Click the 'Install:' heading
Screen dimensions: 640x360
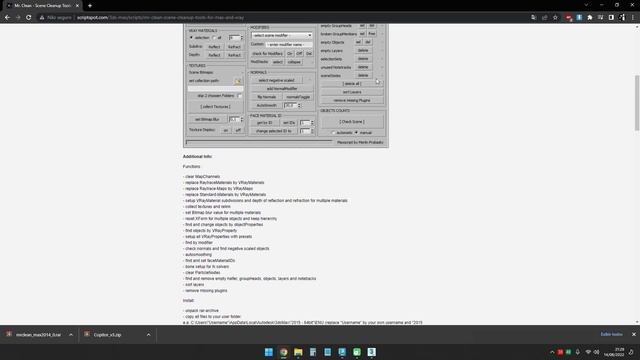pos(189,300)
